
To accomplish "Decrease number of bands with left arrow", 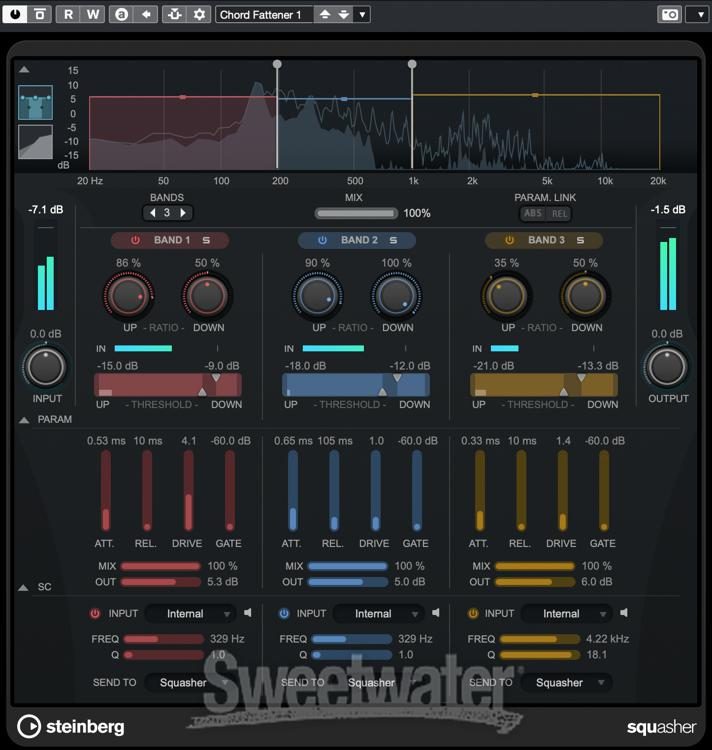I will [153, 213].
